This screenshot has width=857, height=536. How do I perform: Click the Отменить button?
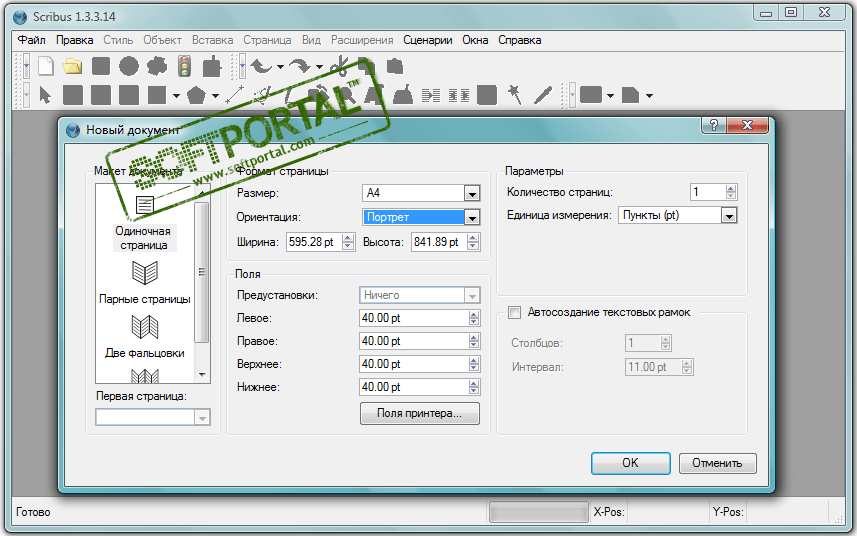coord(718,463)
